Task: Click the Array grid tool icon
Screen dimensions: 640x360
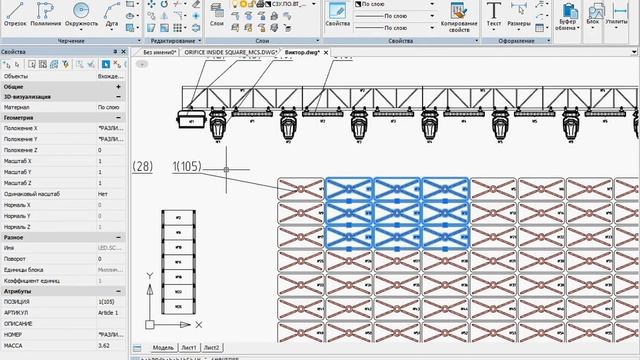Action: tap(177, 28)
